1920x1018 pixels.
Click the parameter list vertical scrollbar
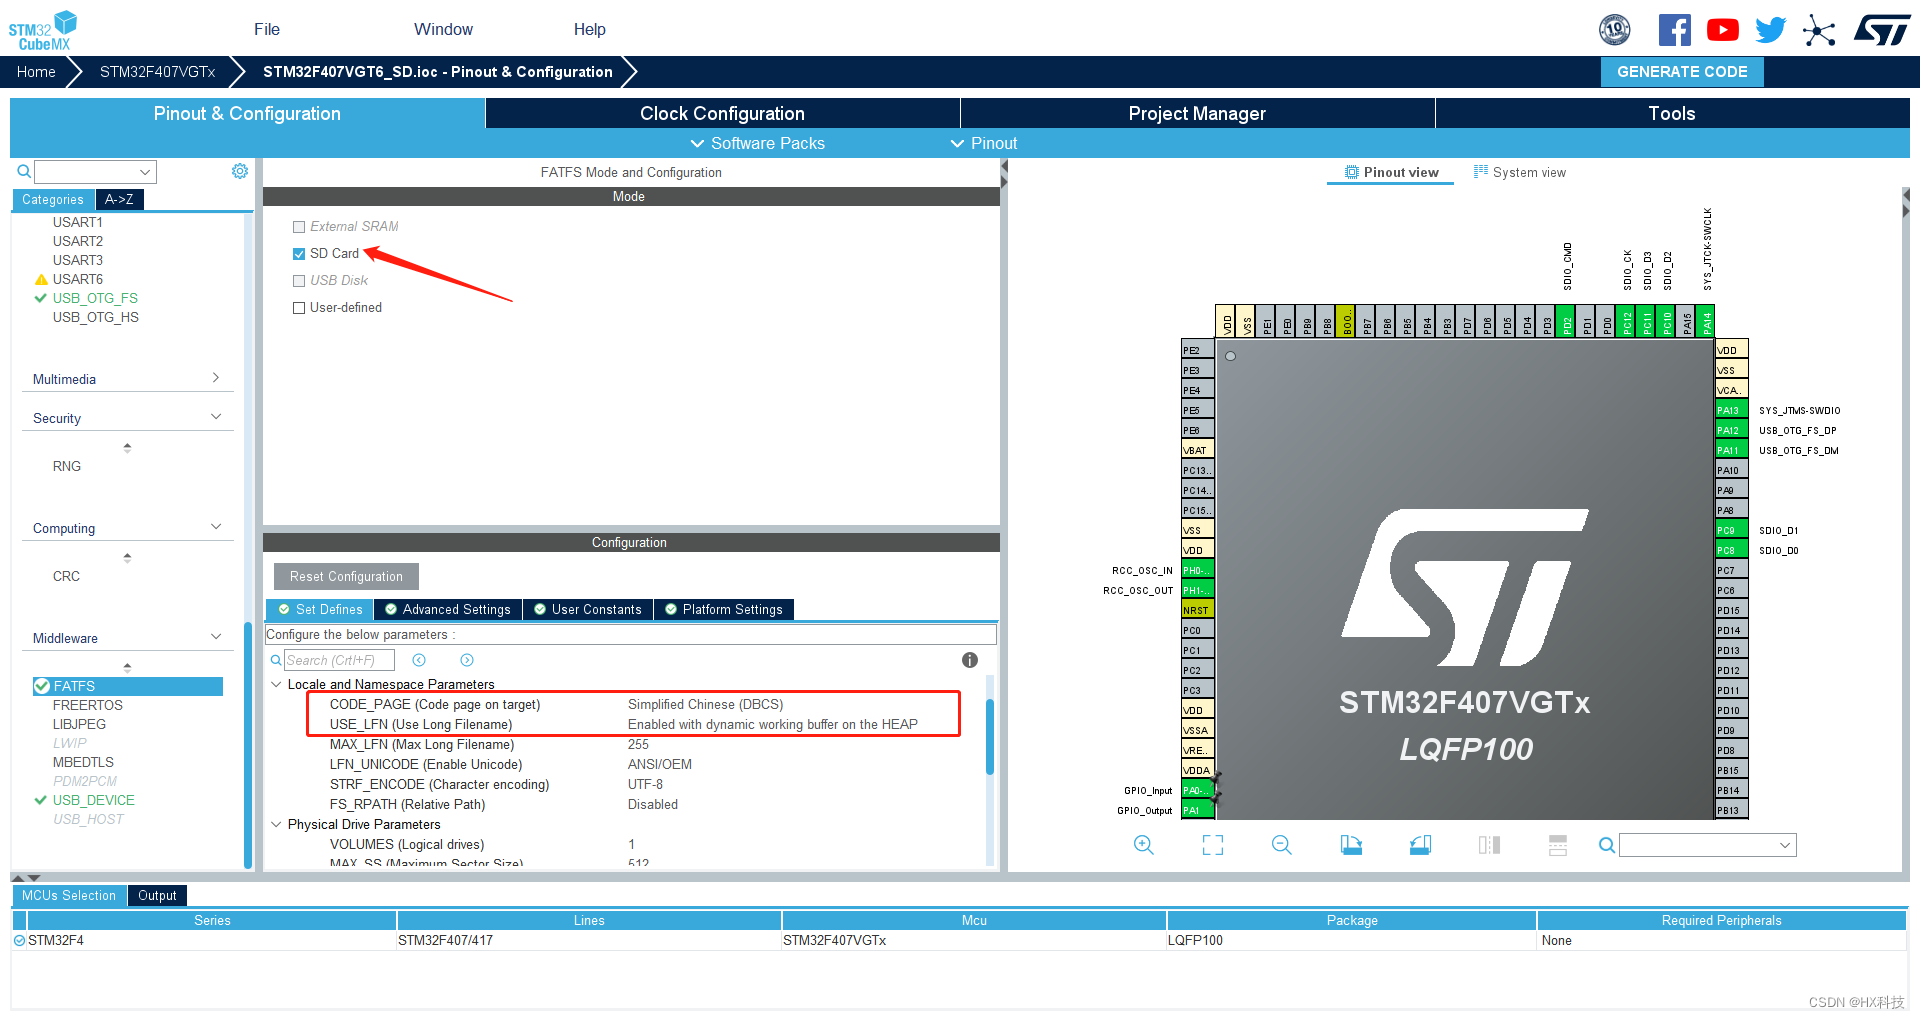[x=990, y=736]
